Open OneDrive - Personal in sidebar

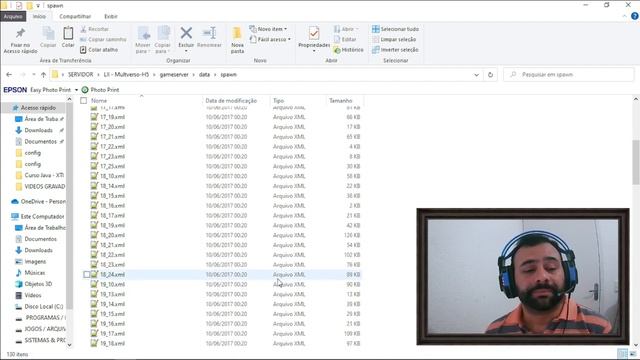39,202
